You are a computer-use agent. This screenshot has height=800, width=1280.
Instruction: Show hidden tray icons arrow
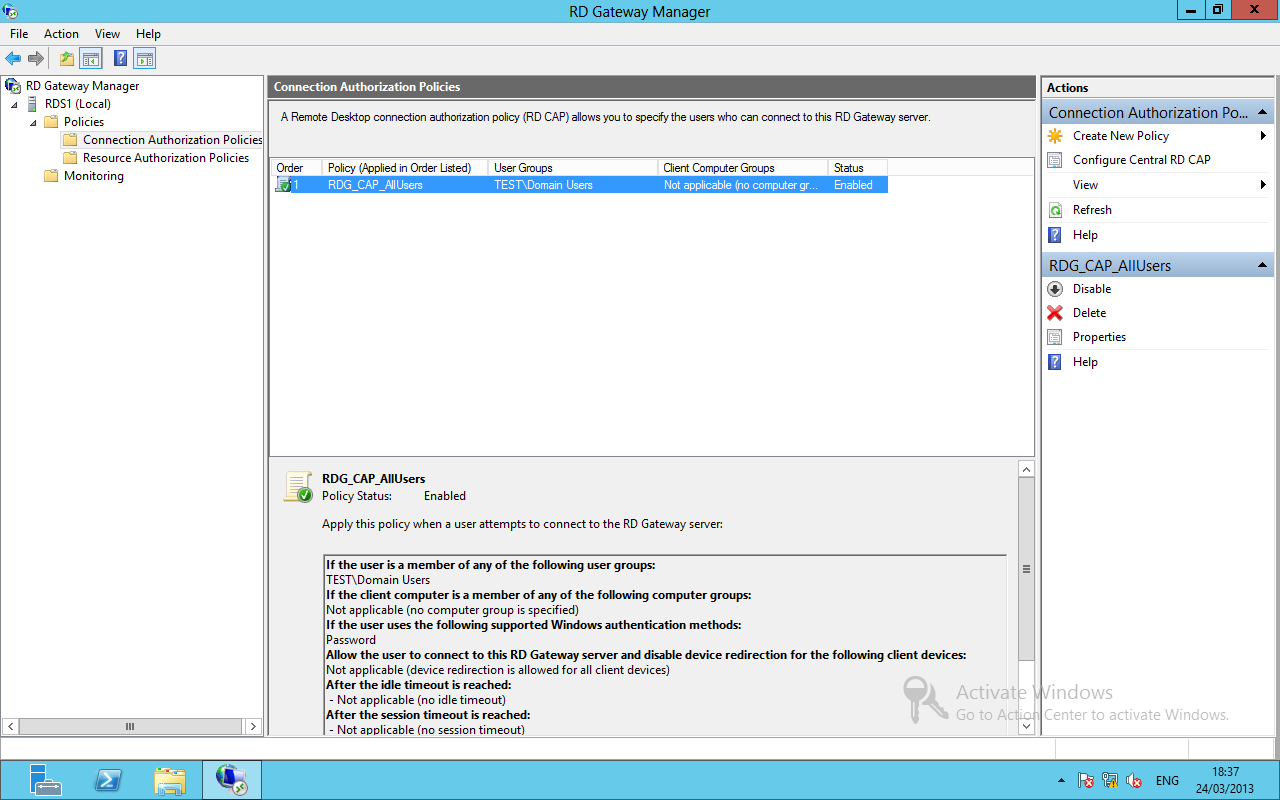coord(1061,781)
